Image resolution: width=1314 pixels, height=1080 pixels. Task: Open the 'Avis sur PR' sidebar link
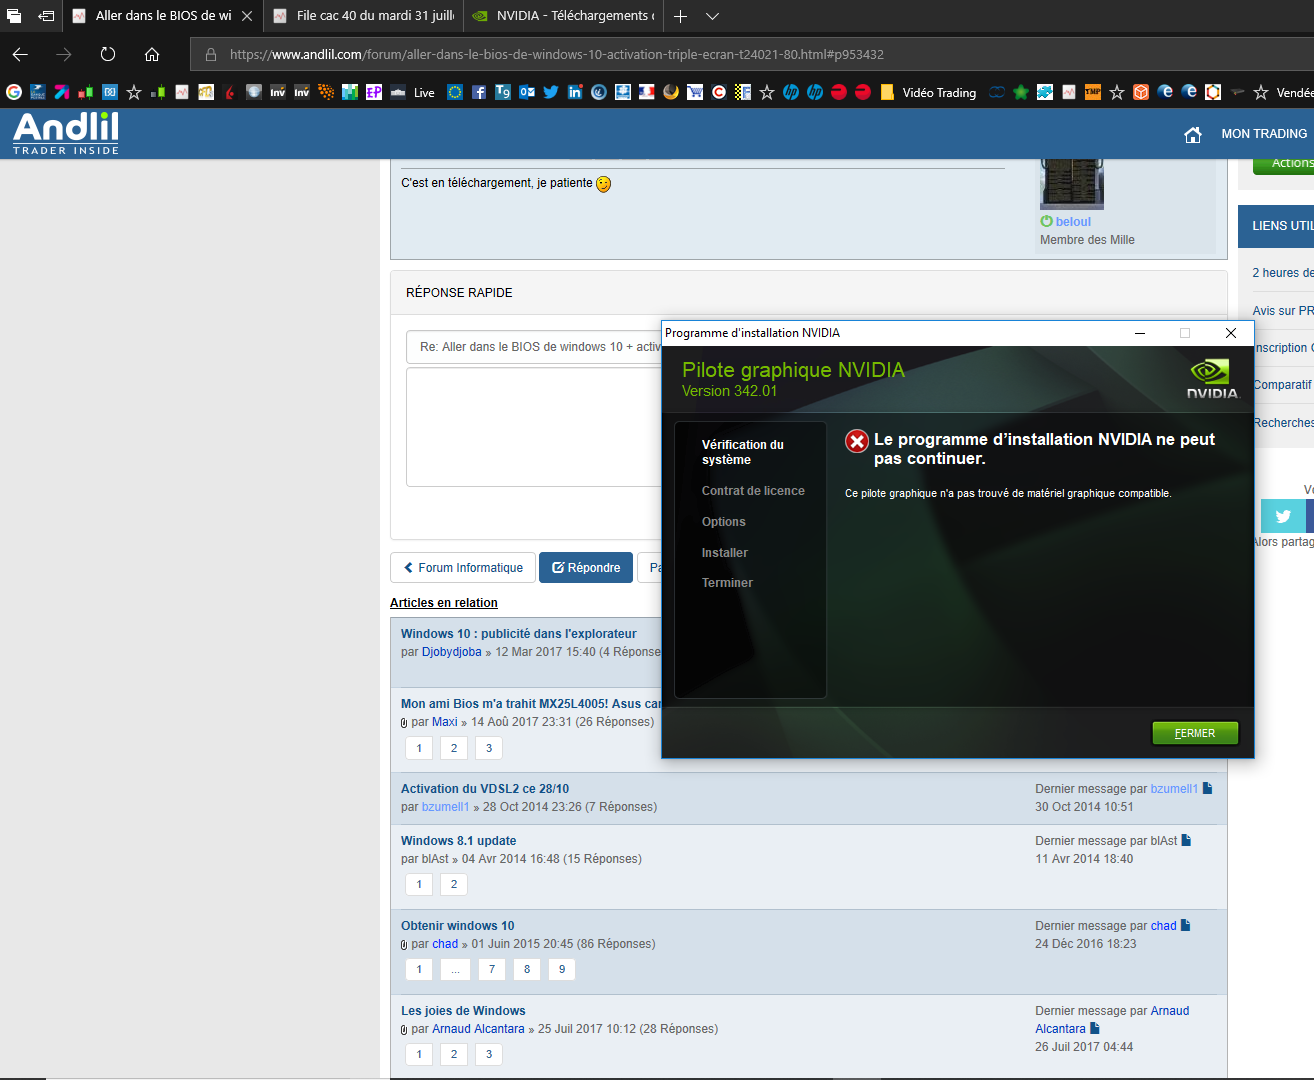point(1283,311)
